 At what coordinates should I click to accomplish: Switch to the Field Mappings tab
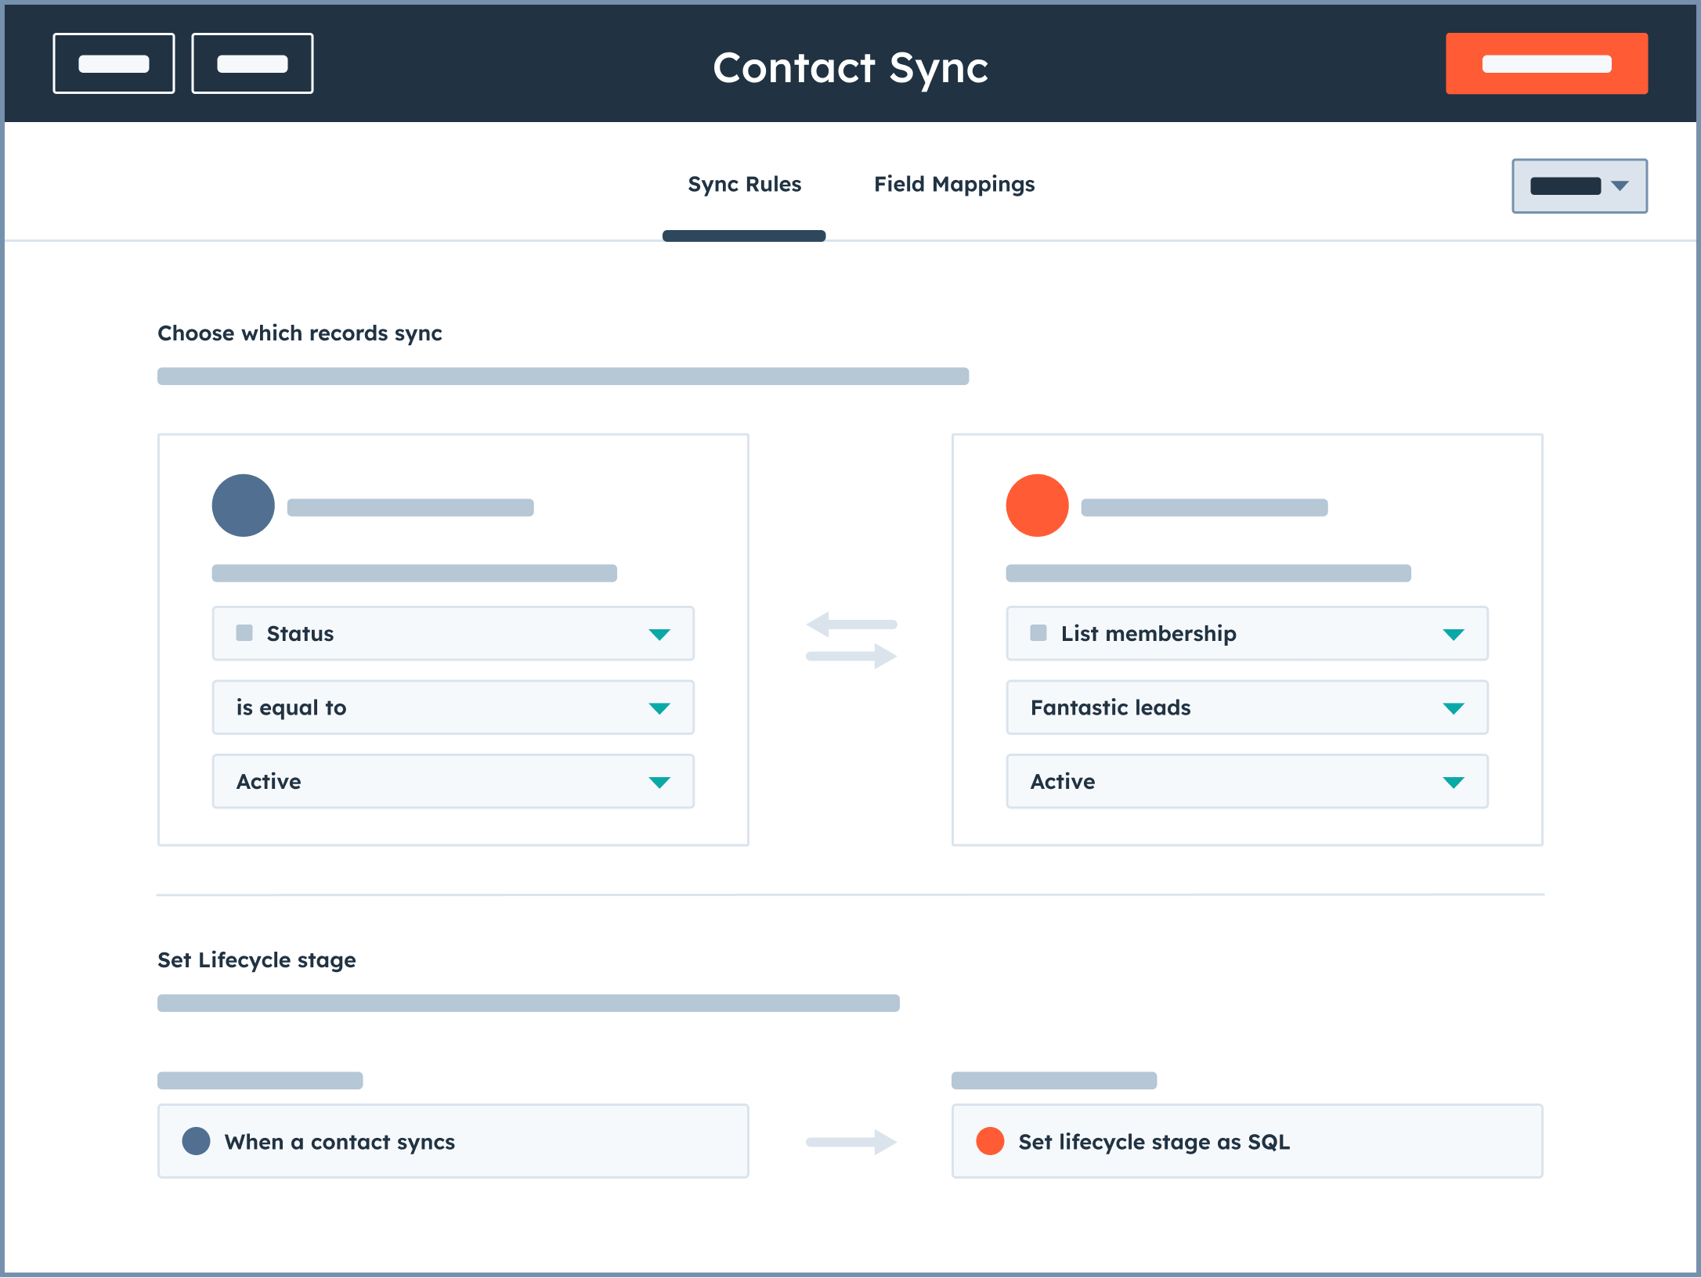tap(954, 184)
